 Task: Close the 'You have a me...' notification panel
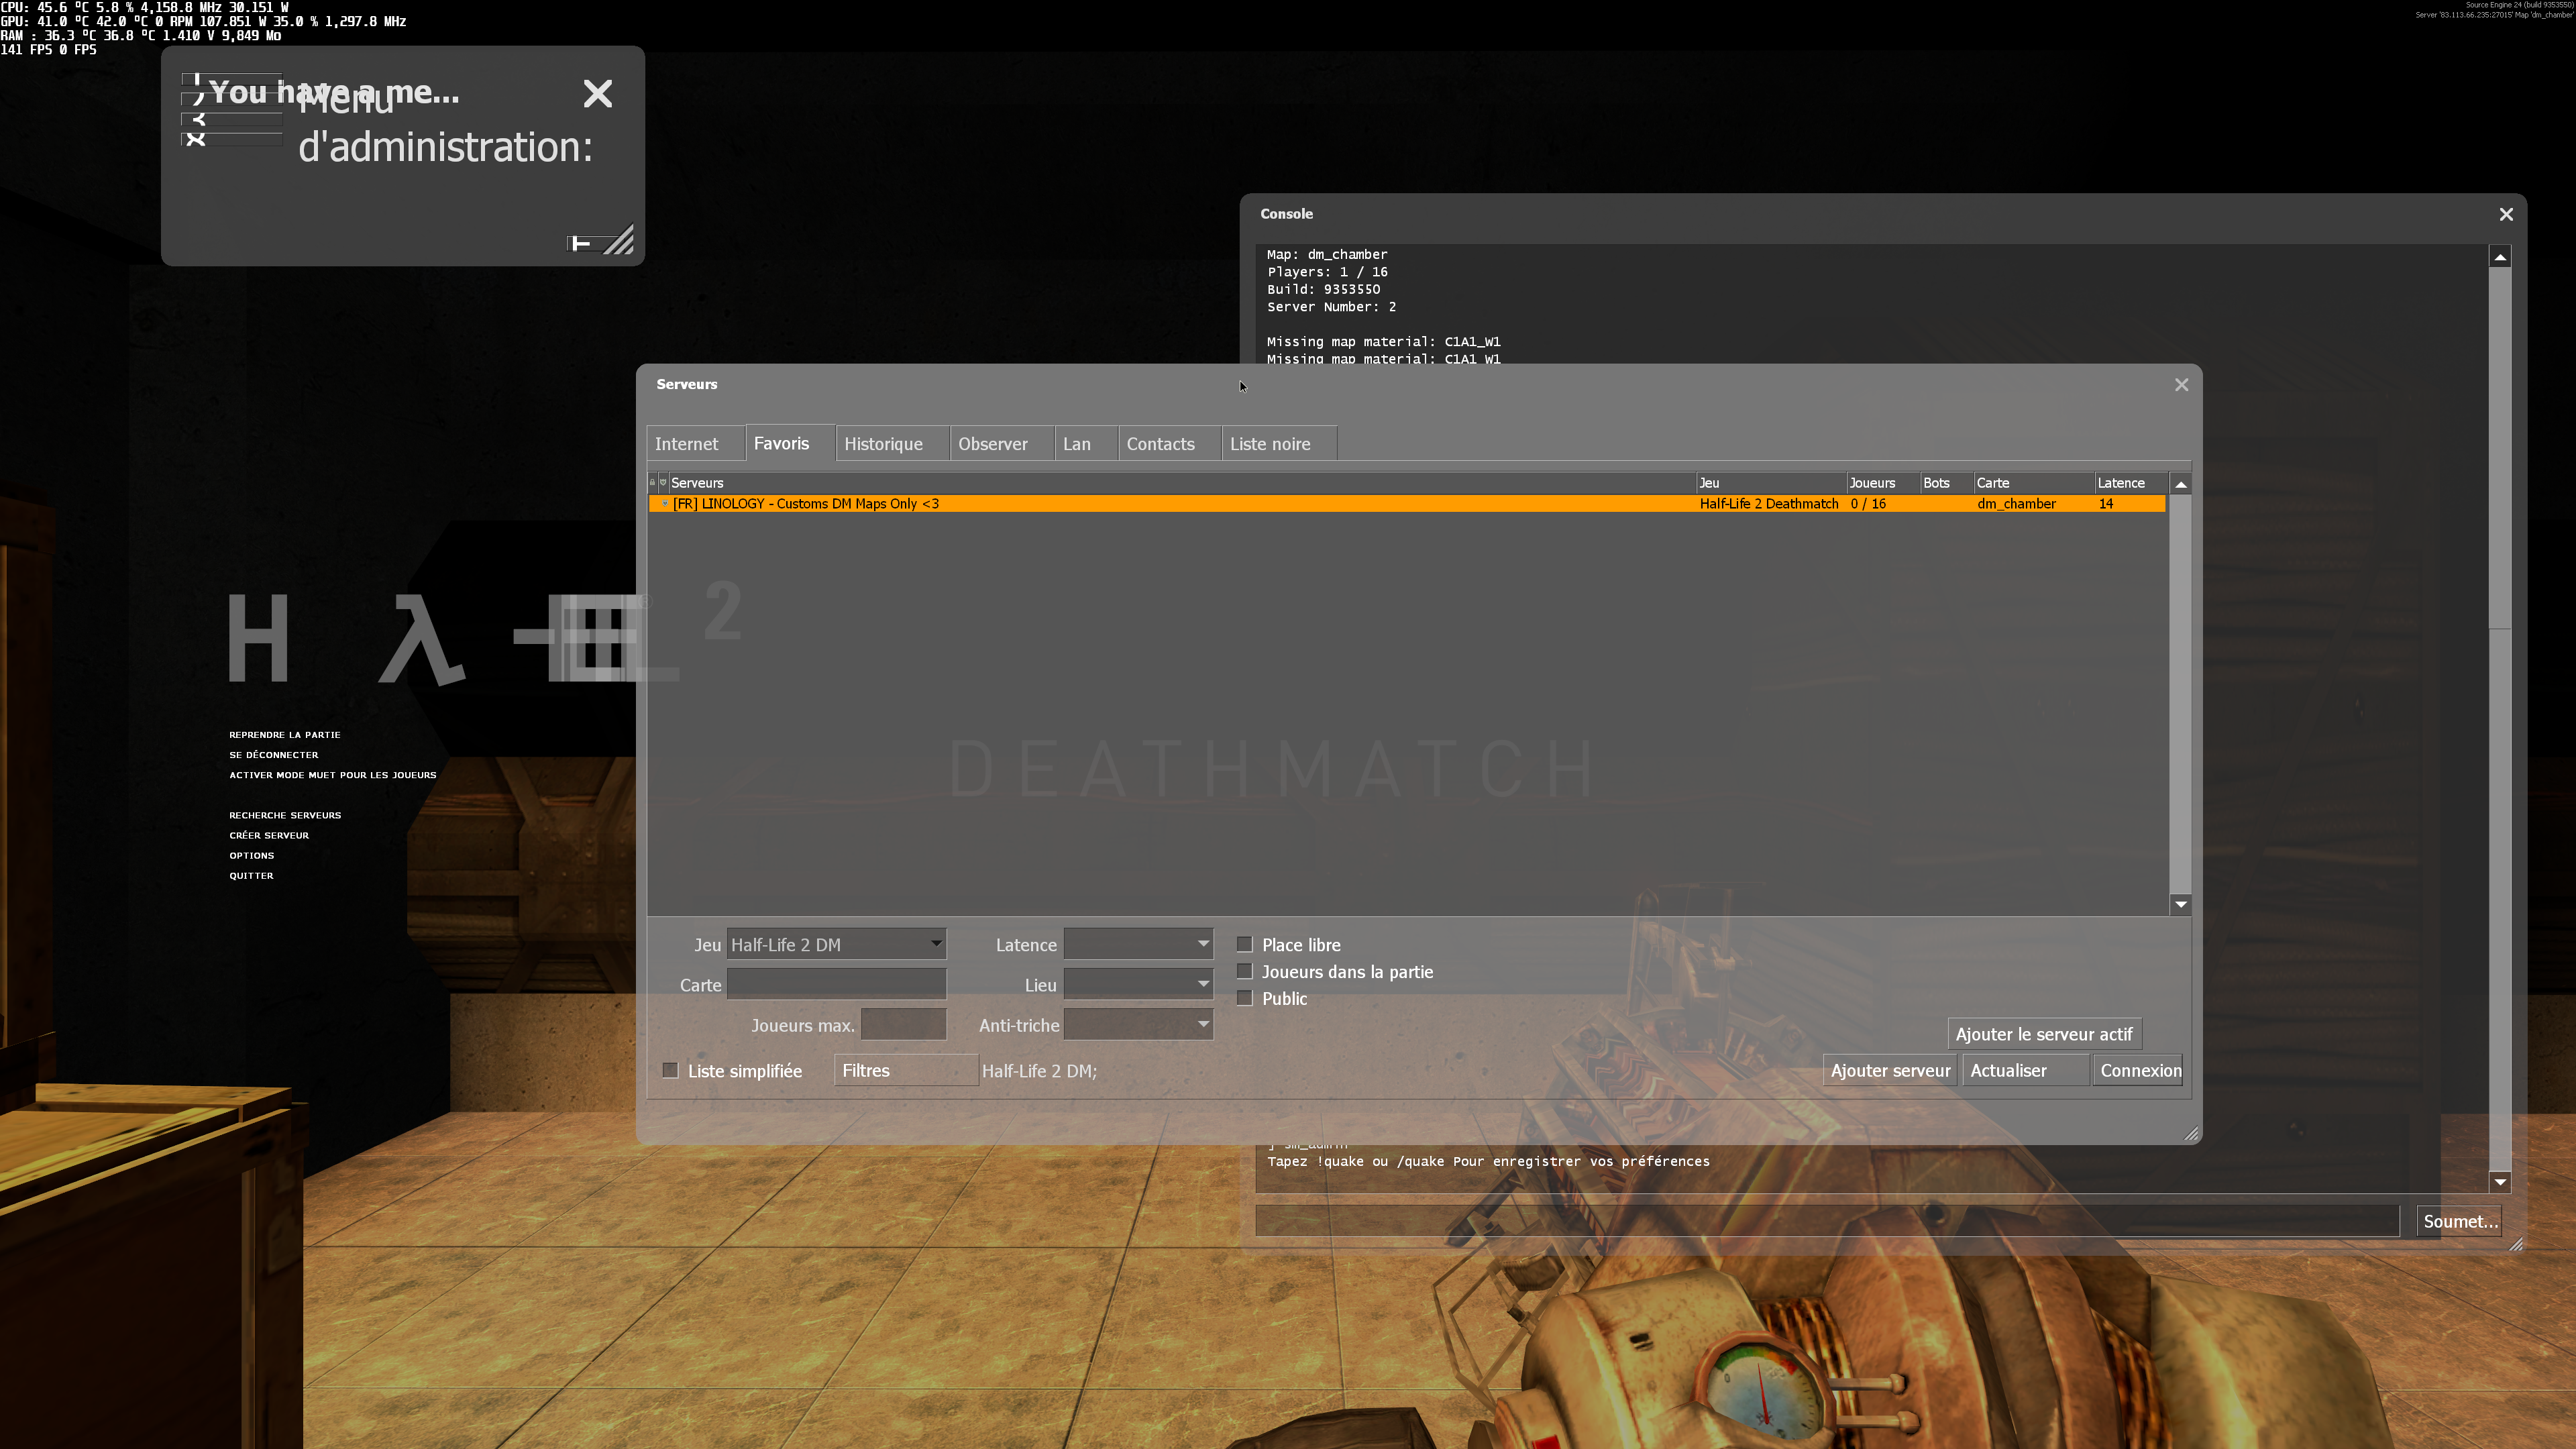[597, 93]
